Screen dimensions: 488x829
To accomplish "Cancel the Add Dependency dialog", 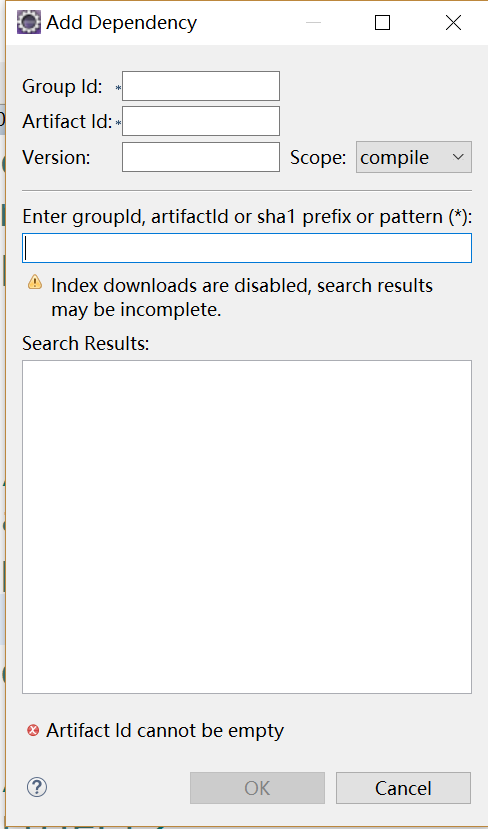I will coord(403,788).
